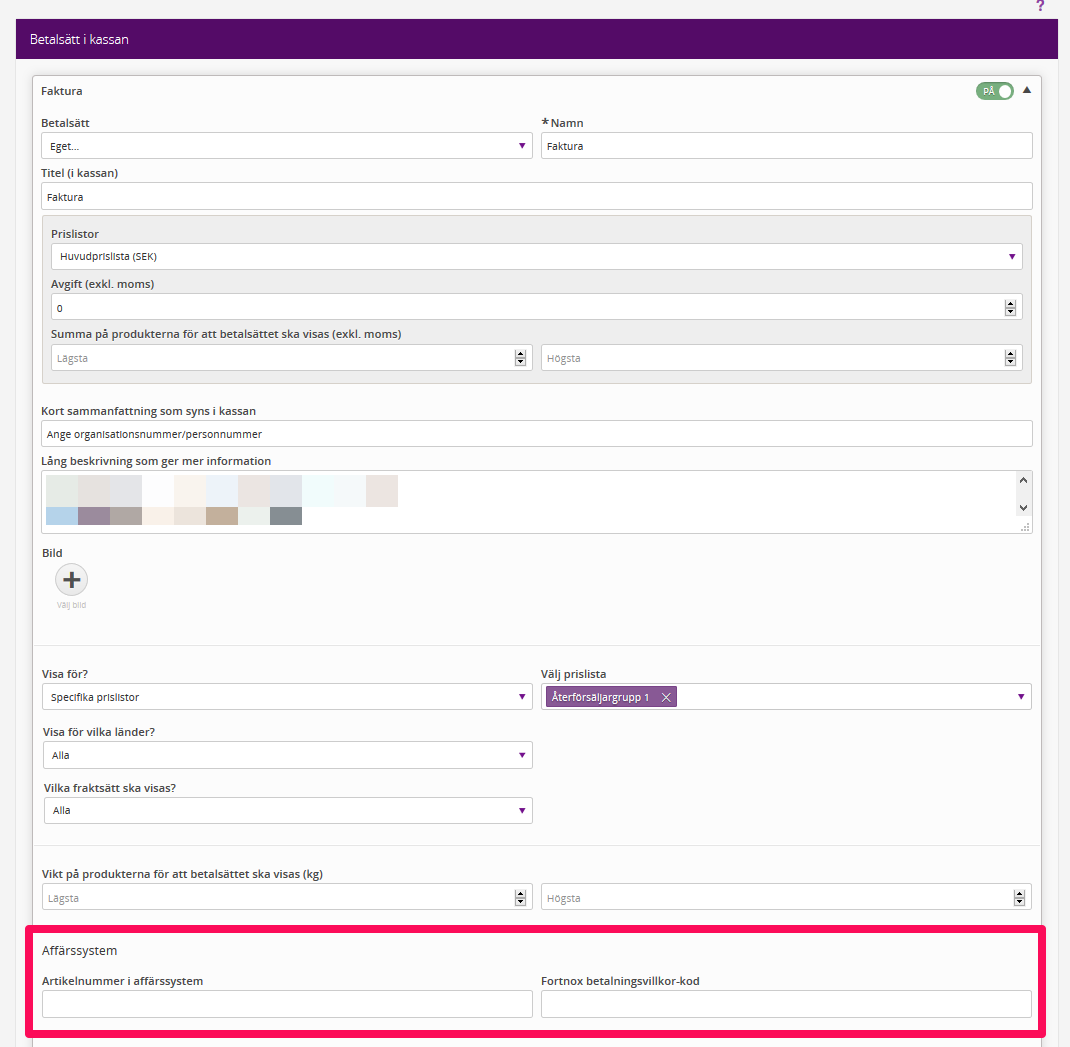Screen dimensions: 1070x1047
Task: Open the Betalsätt dropdown showing Eget...
Action: [287, 145]
